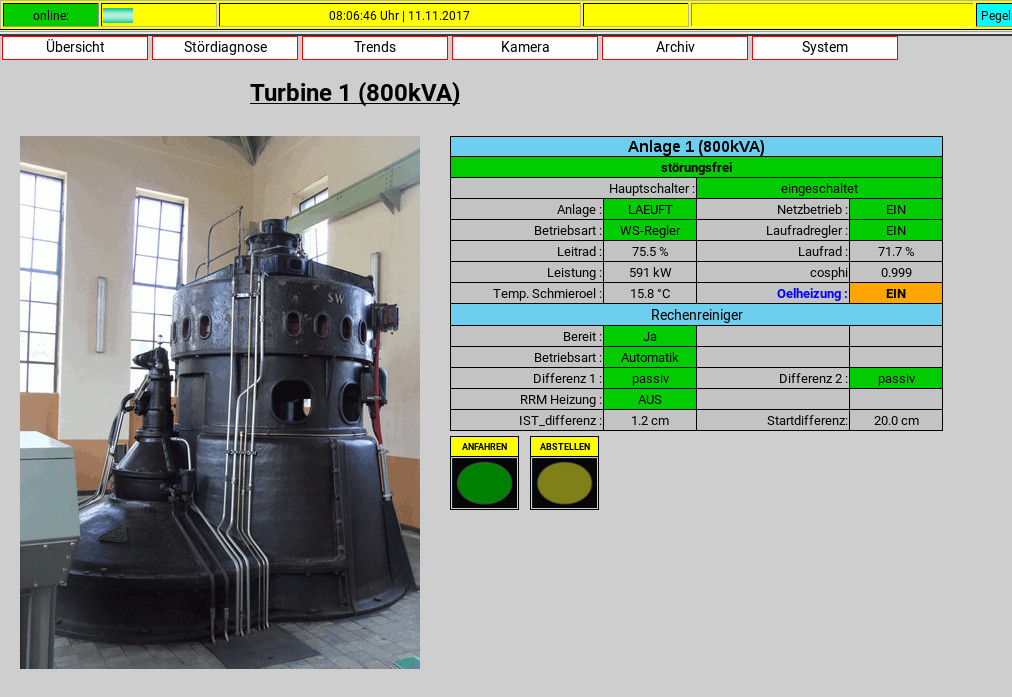Go to the Kamera tab

point(525,47)
